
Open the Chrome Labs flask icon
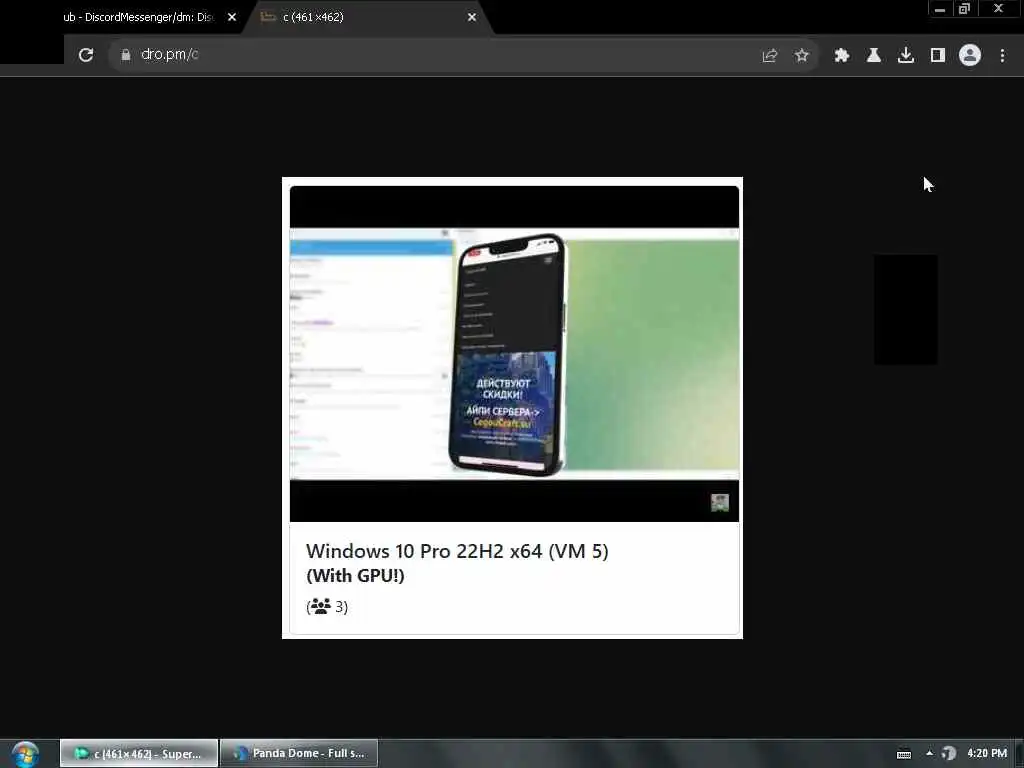point(874,56)
